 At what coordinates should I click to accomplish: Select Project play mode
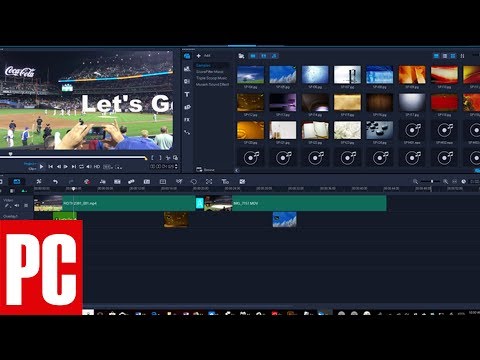[30, 164]
